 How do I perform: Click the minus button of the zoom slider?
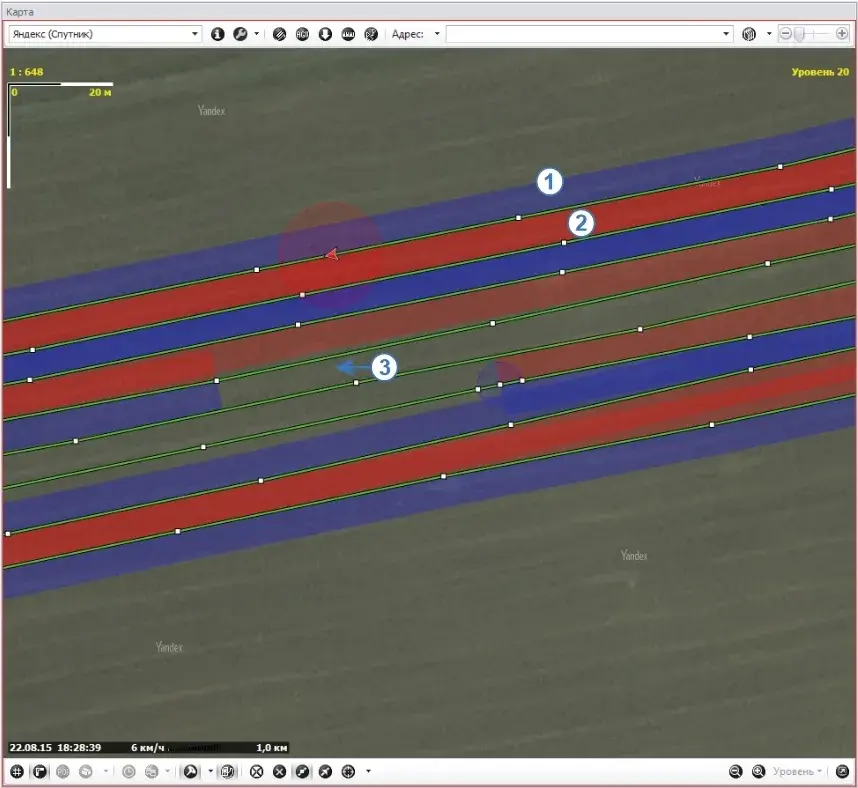tap(786, 34)
